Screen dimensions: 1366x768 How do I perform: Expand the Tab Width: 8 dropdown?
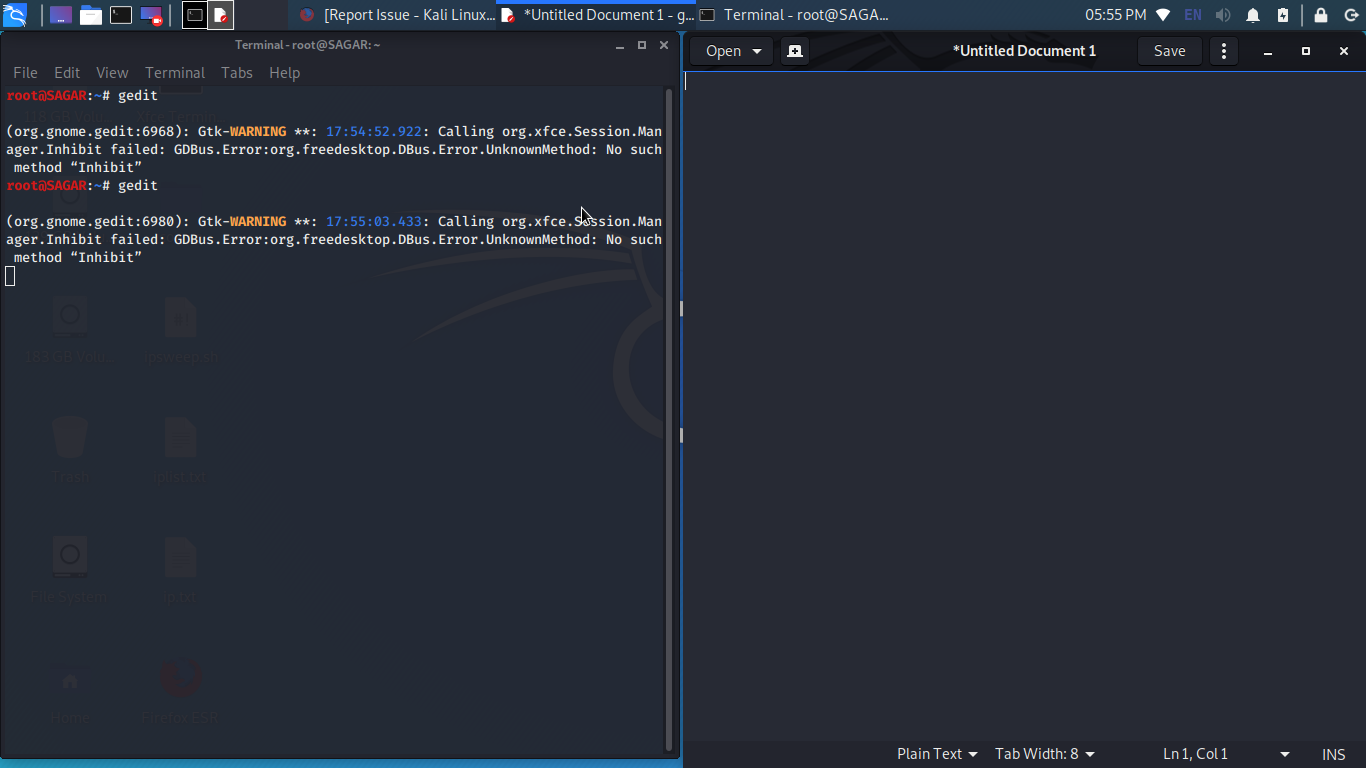click(x=1045, y=754)
